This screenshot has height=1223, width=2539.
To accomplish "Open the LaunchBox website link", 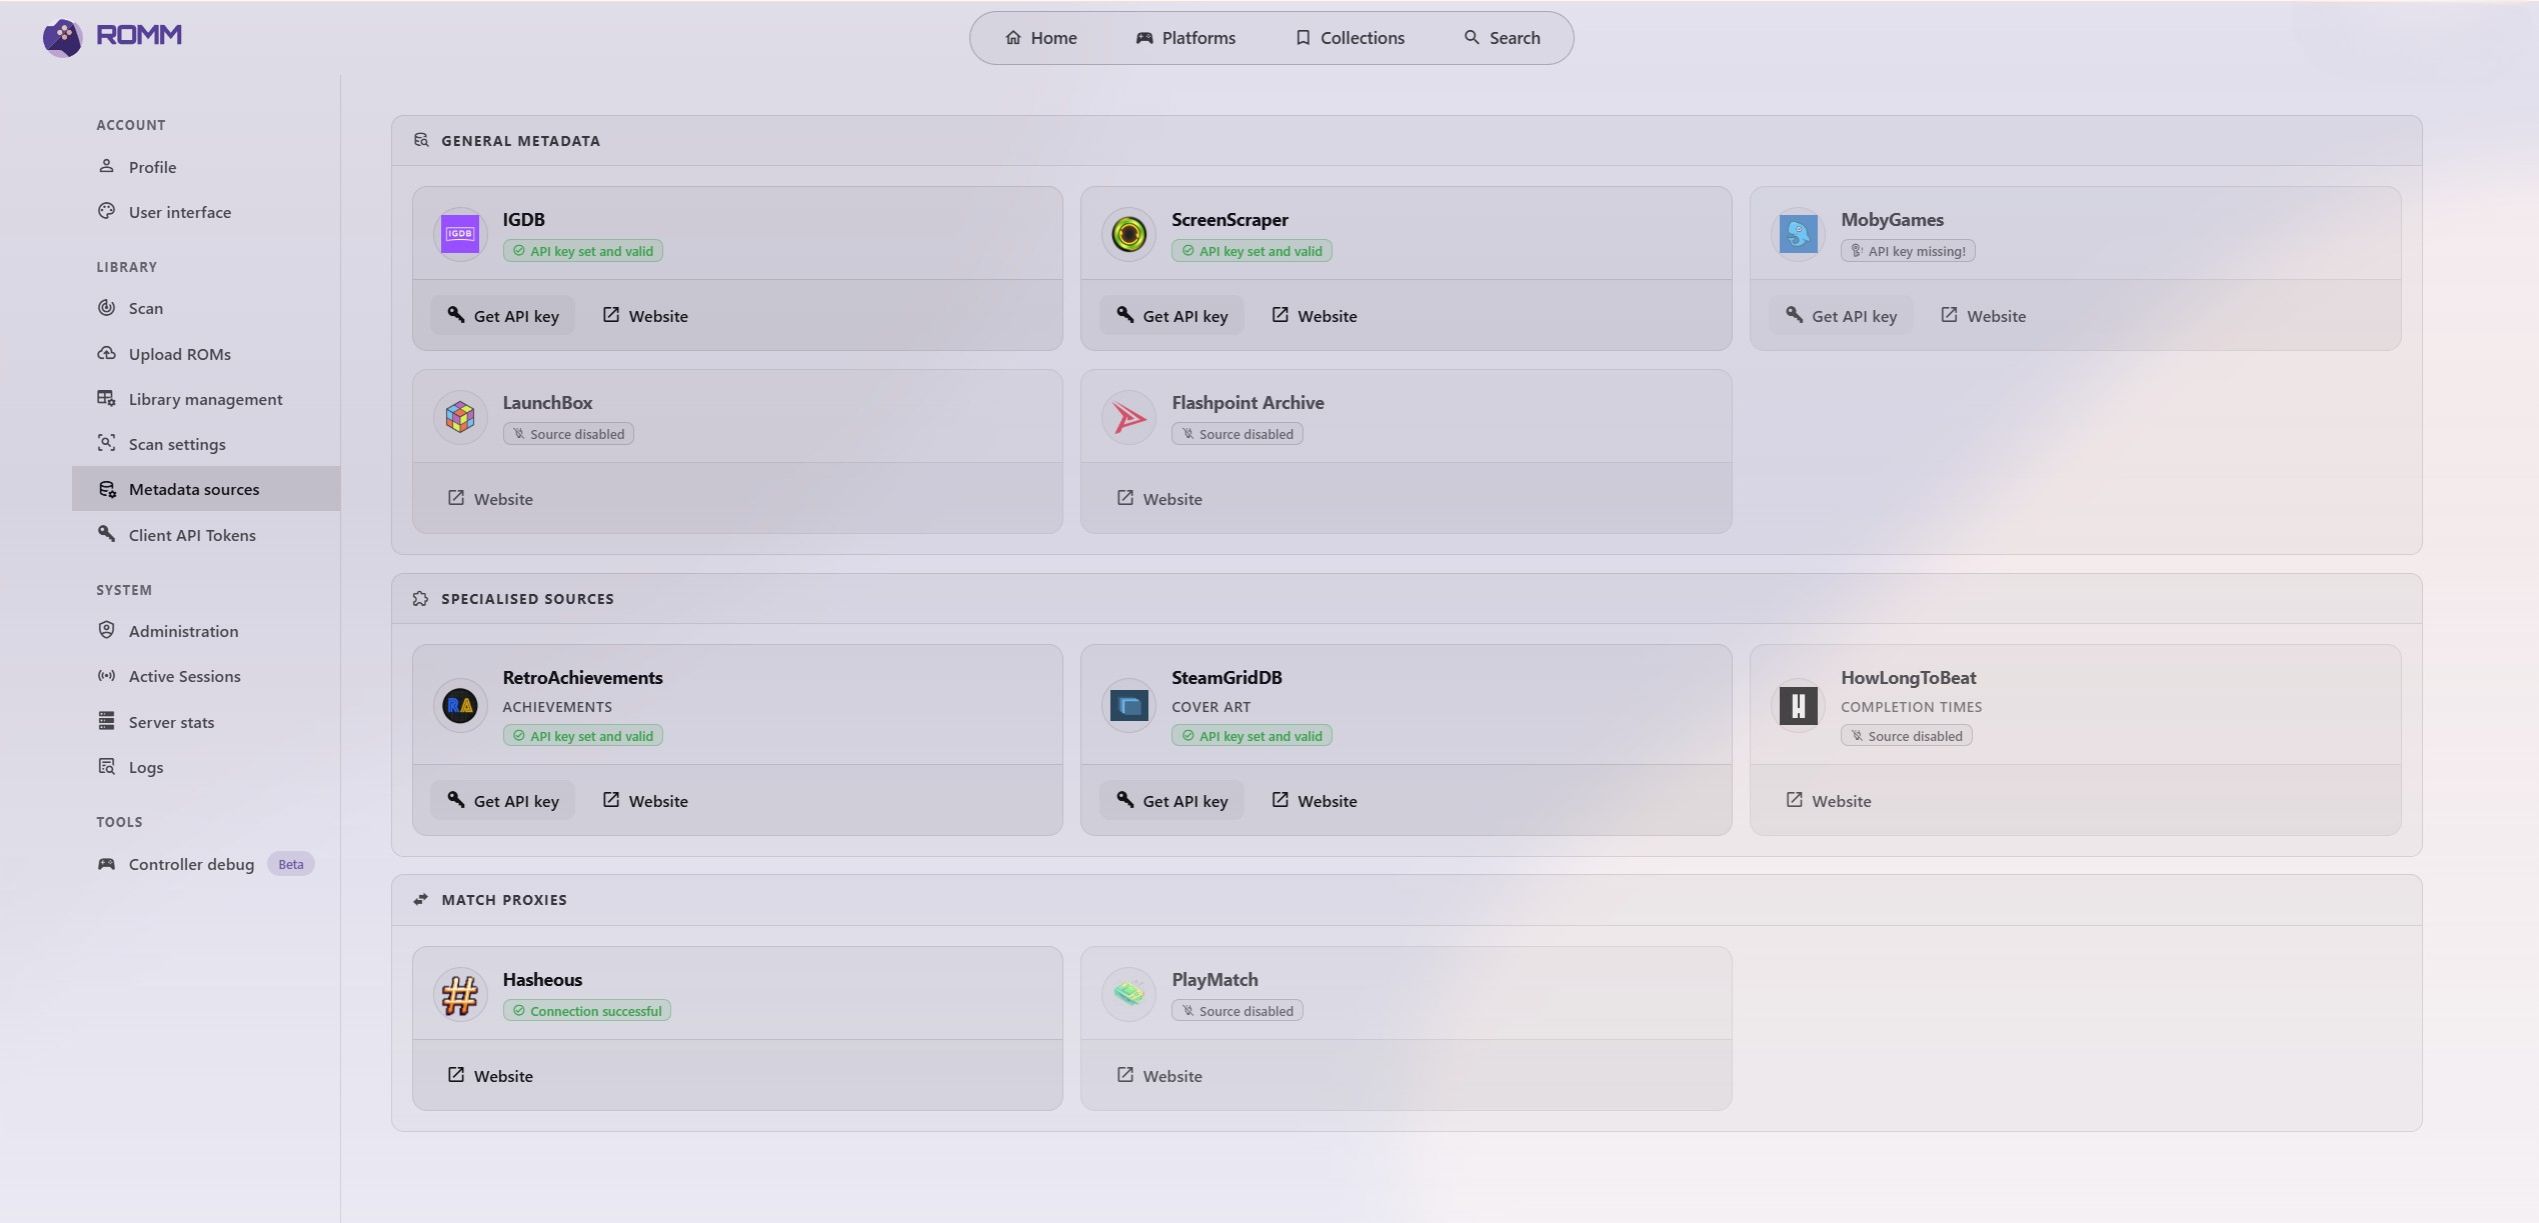I will [x=490, y=498].
